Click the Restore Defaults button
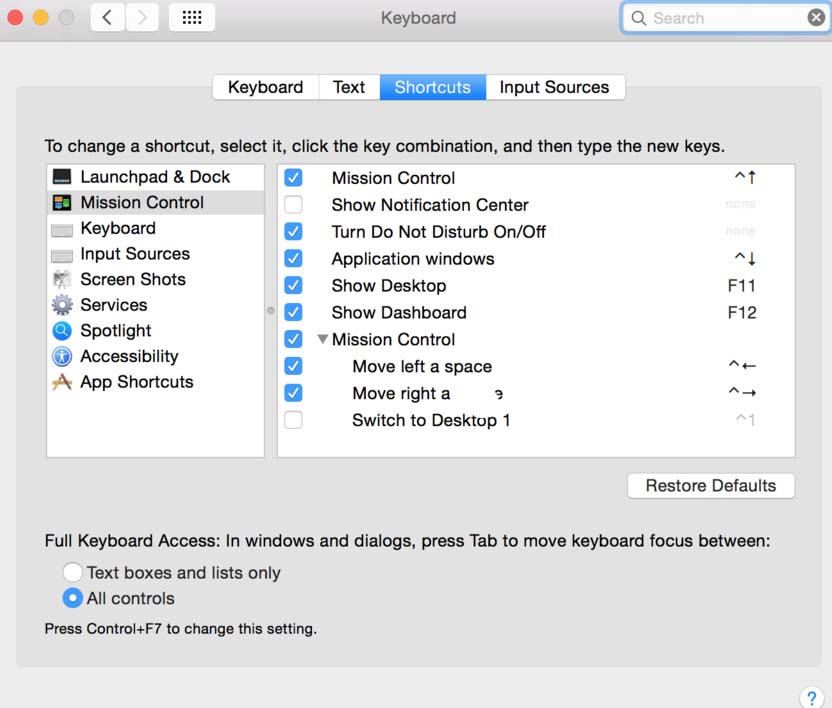 click(711, 486)
